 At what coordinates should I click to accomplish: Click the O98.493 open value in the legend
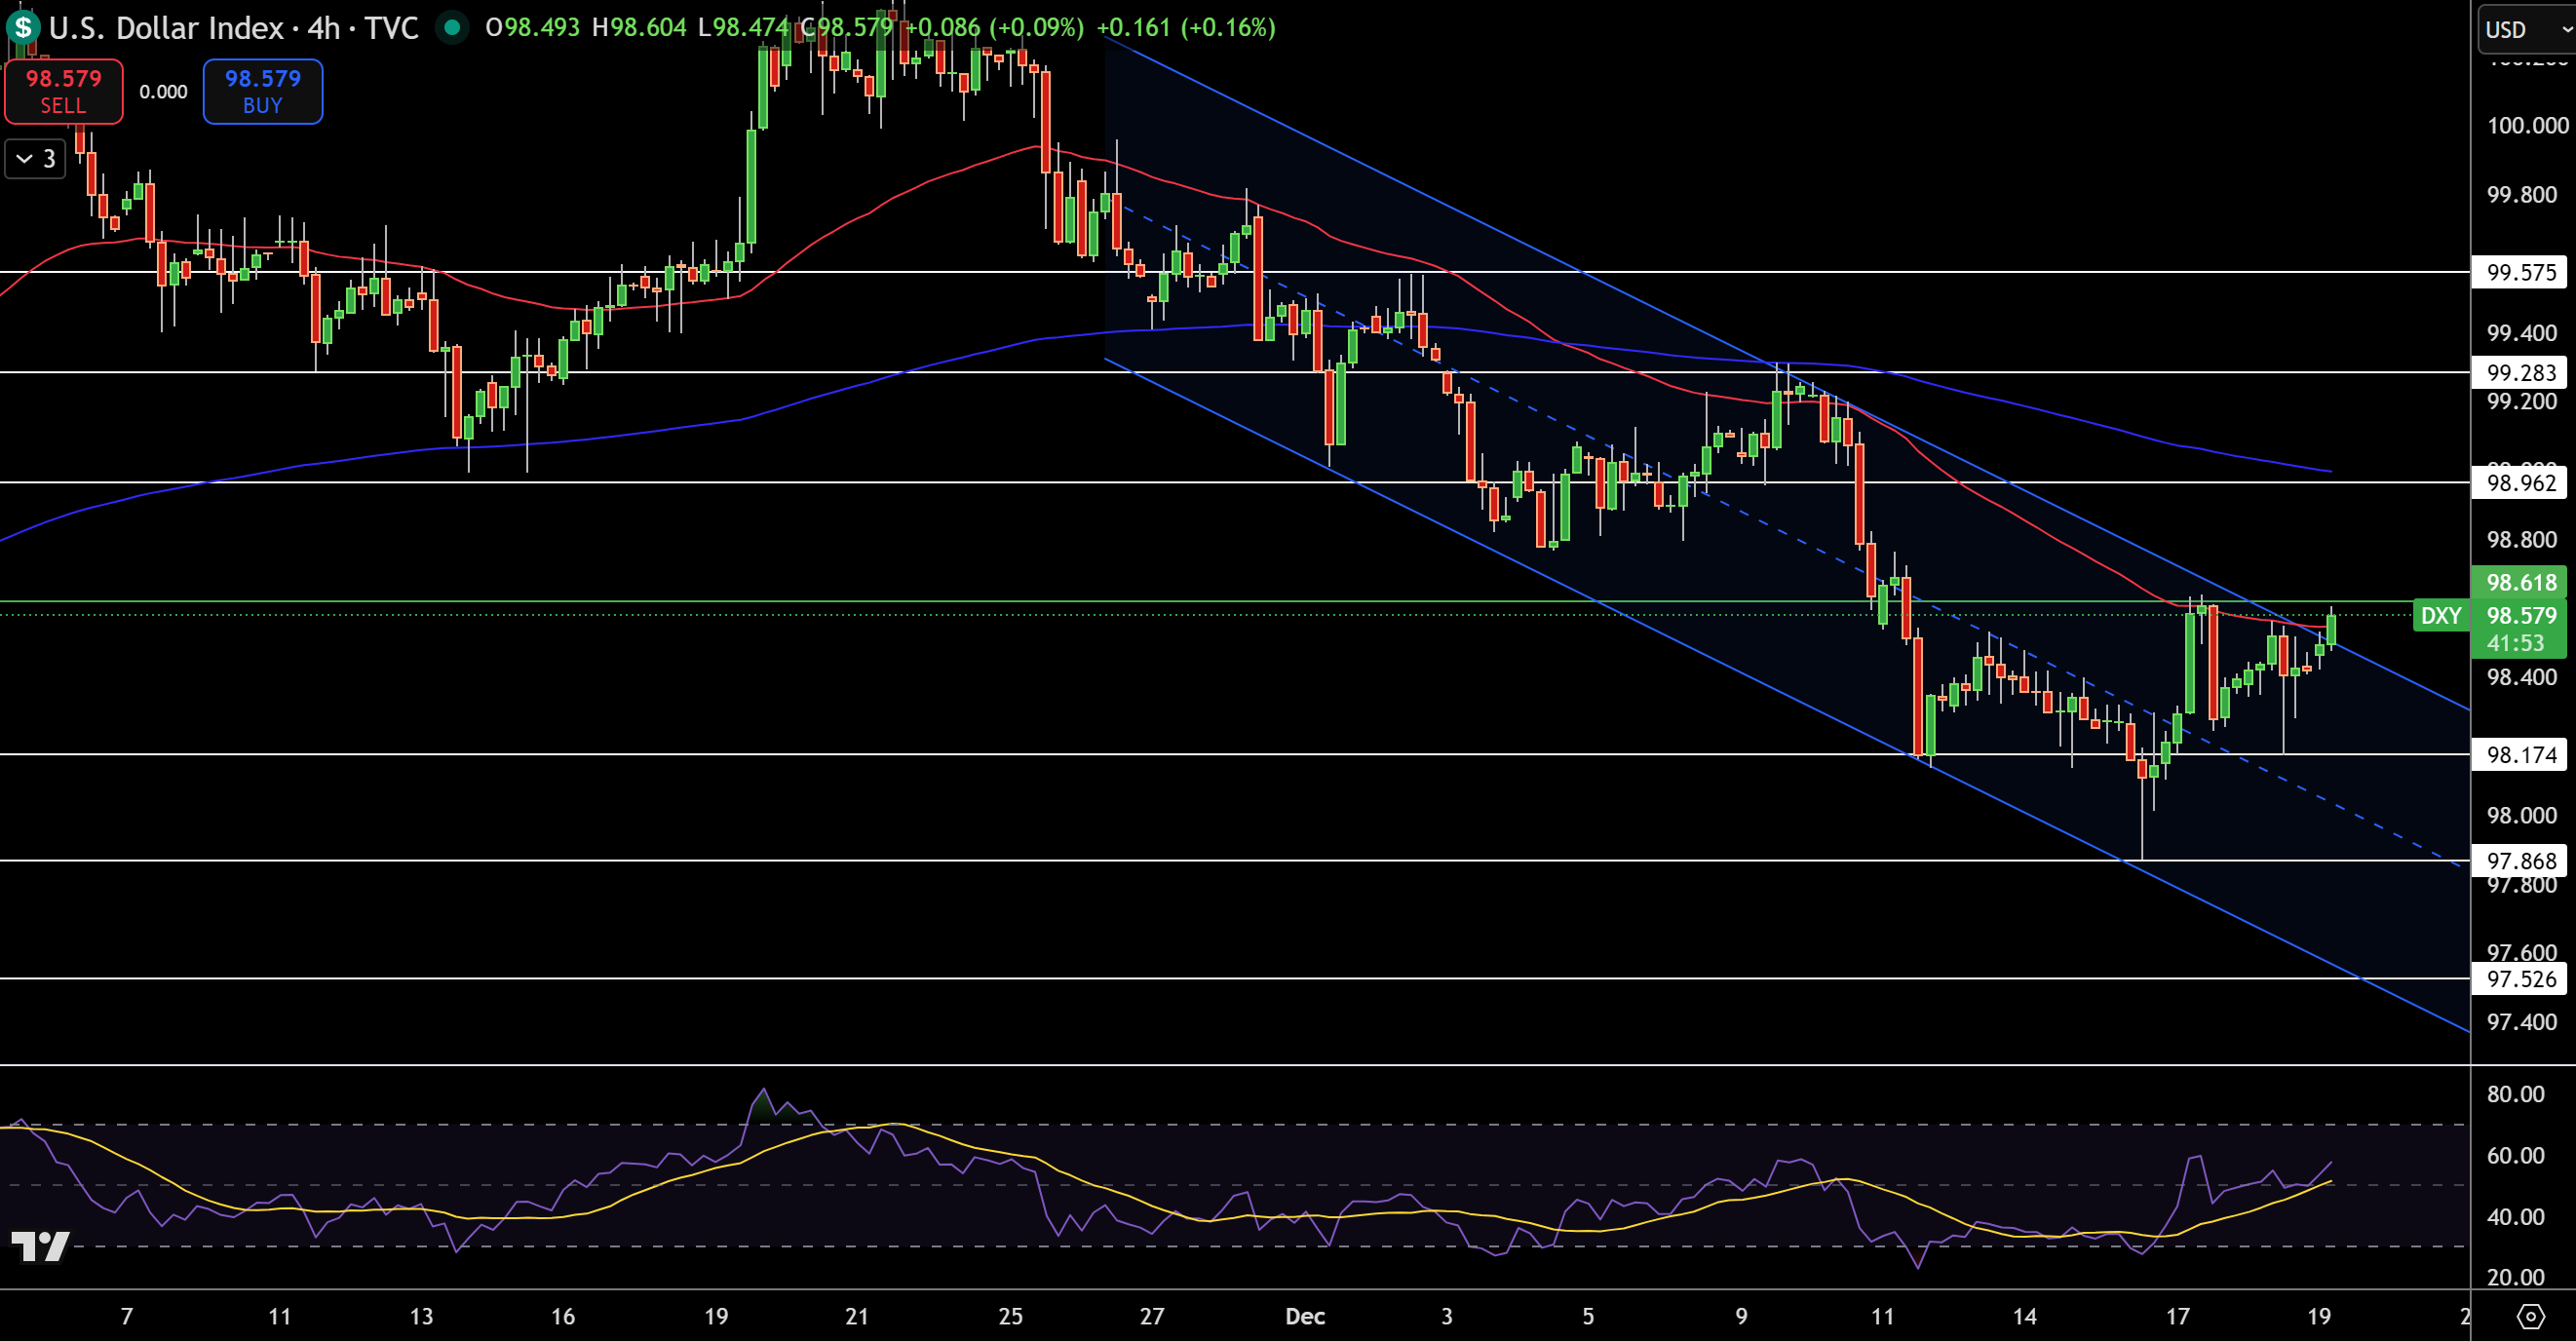pyautogui.click(x=534, y=28)
